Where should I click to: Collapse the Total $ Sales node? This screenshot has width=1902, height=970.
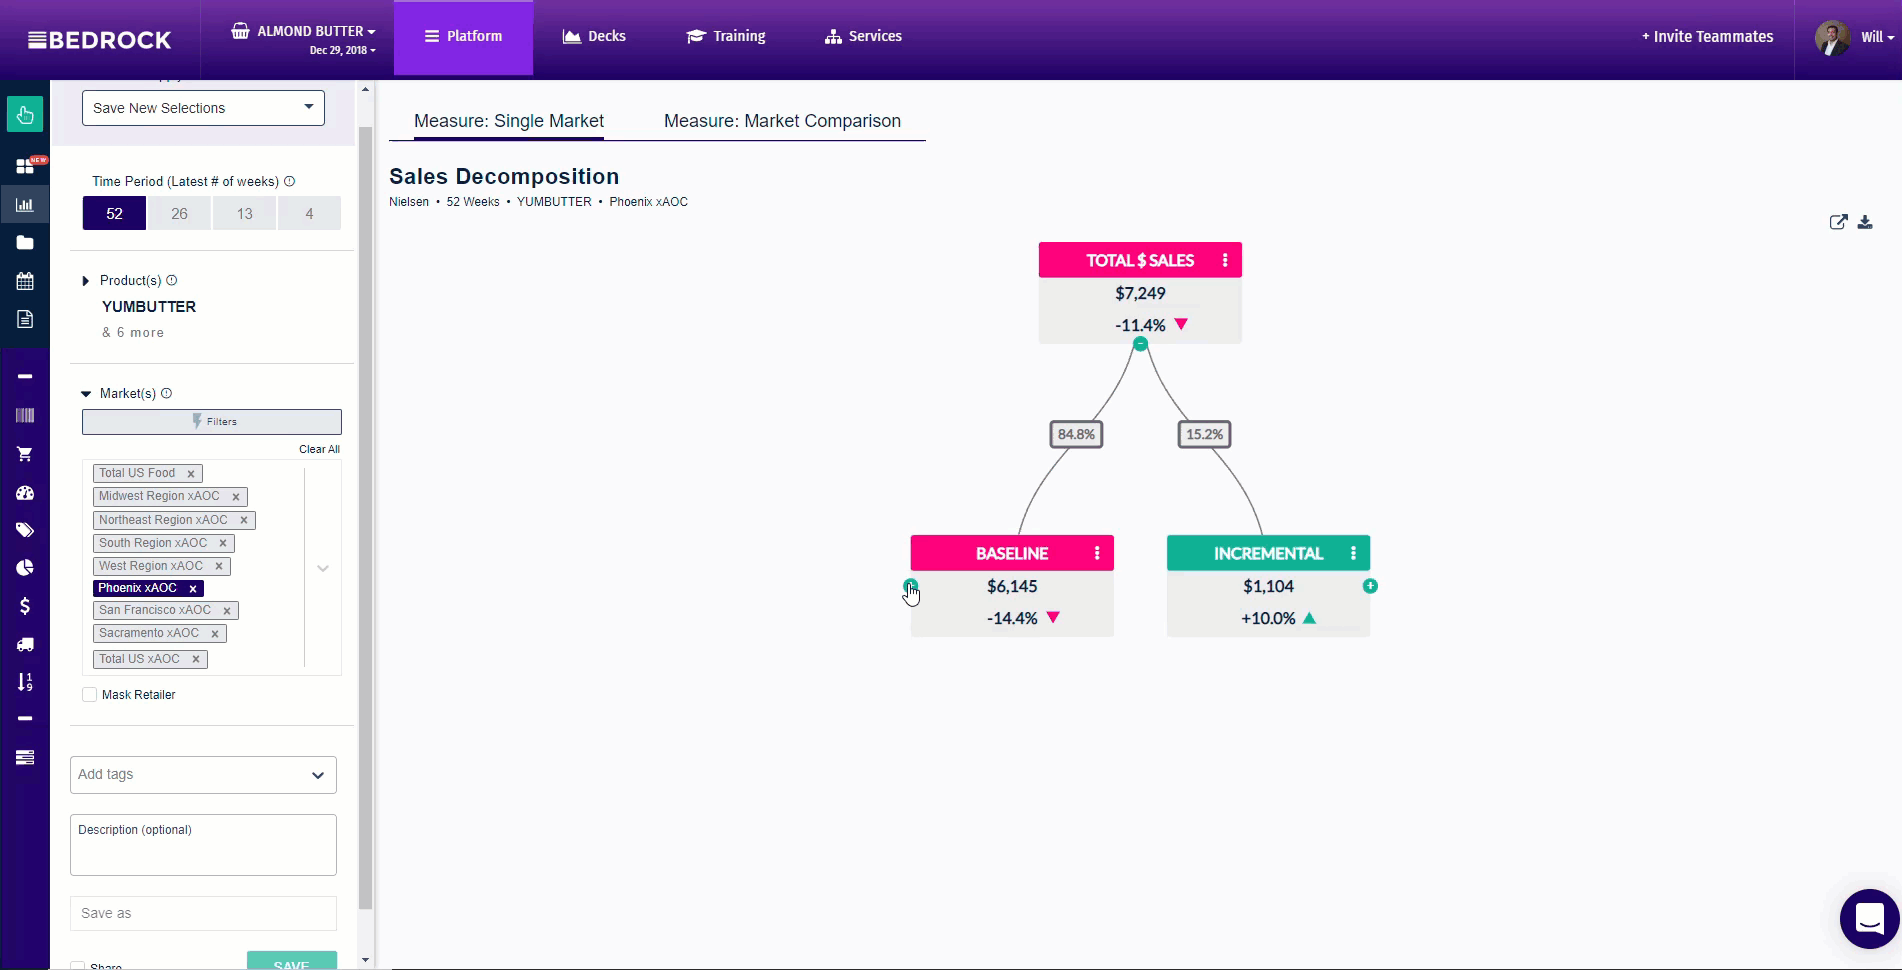[x=1140, y=344]
